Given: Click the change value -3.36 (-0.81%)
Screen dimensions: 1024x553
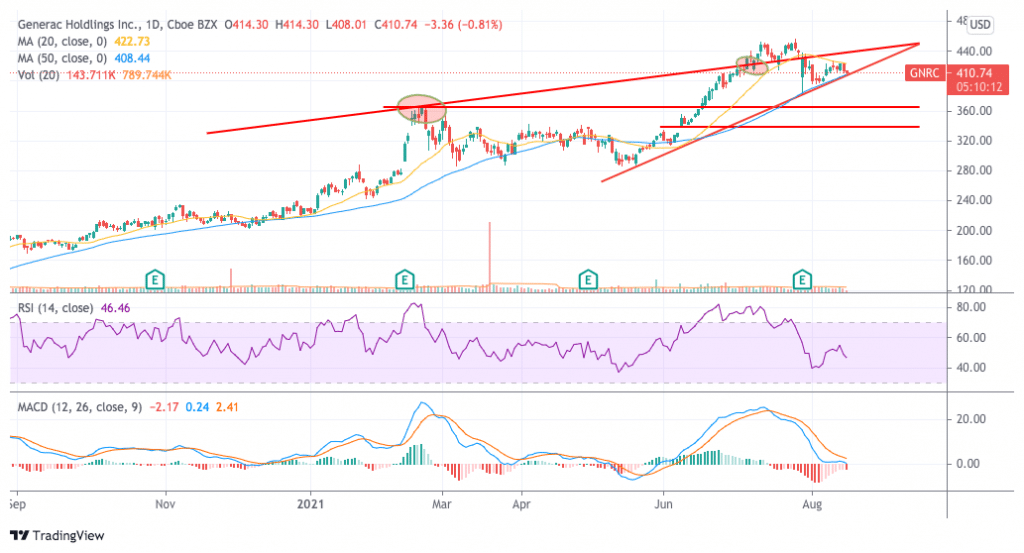Looking at the screenshot, I should coord(464,25).
